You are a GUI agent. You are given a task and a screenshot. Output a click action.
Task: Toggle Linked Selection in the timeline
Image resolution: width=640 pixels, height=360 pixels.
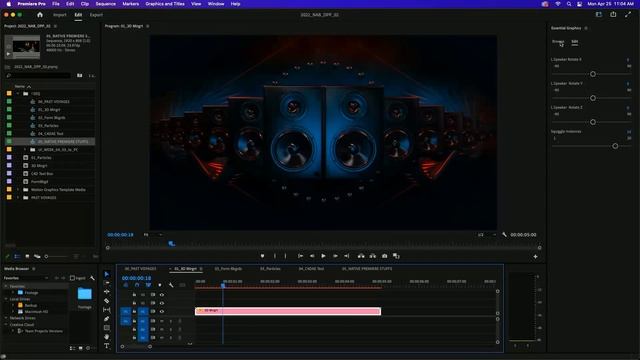(148, 285)
